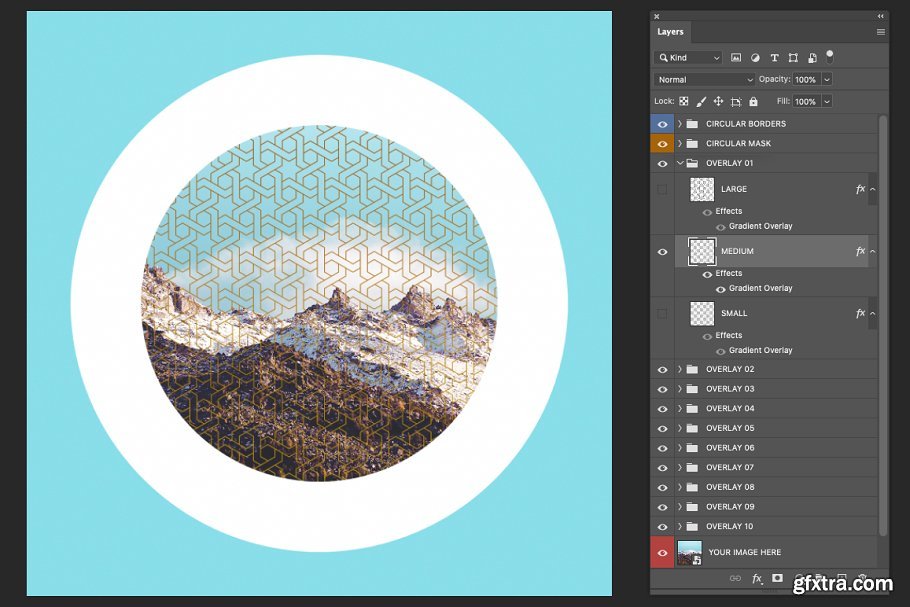Click the lock position move icon
Viewport: 910px width, 607px height.
[x=718, y=101]
